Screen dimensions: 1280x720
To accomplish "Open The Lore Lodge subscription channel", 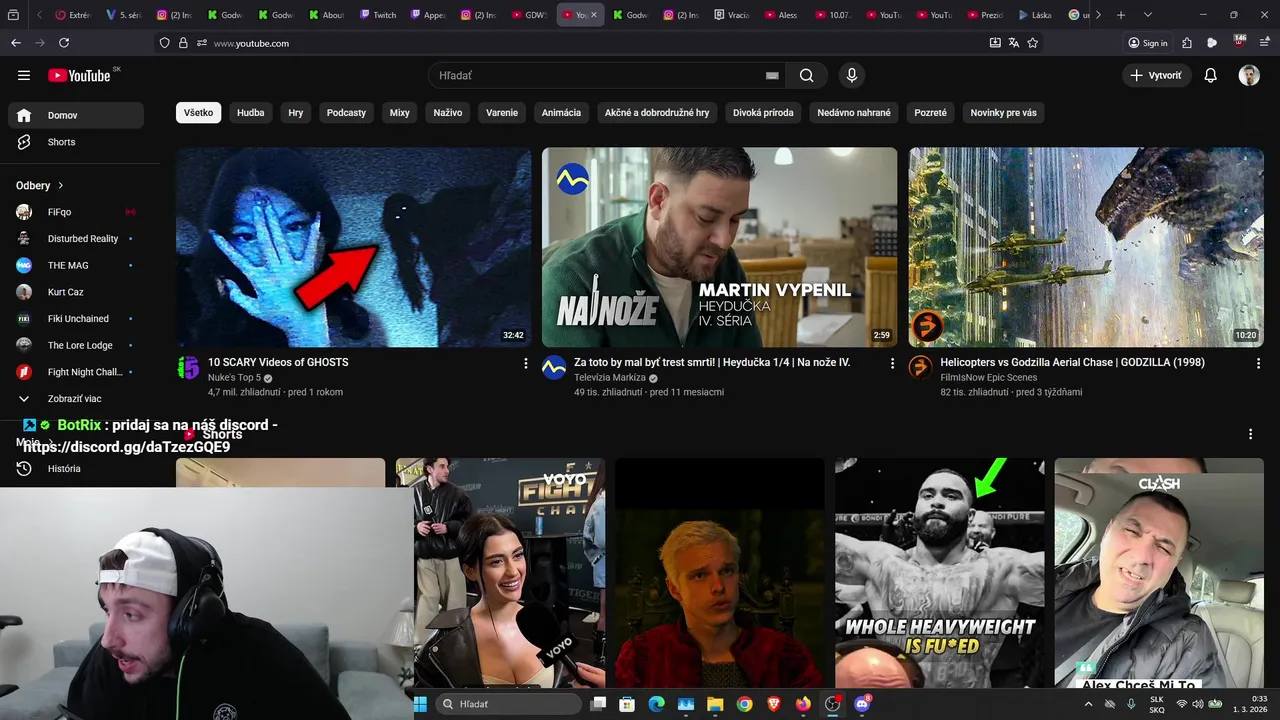I will point(76,345).
